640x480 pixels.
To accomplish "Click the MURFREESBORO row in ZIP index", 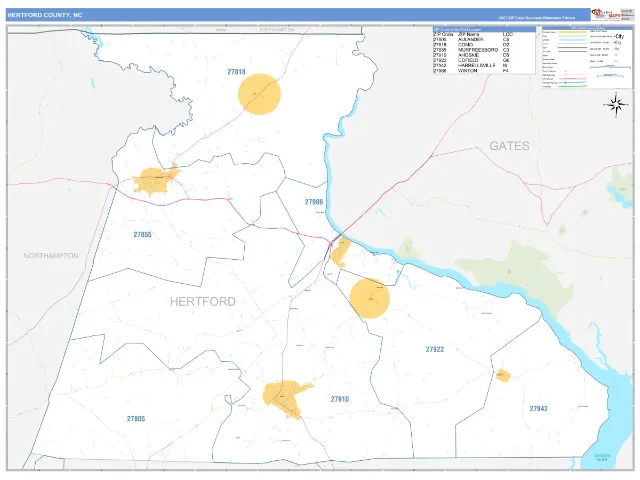I will [x=484, y=50].
